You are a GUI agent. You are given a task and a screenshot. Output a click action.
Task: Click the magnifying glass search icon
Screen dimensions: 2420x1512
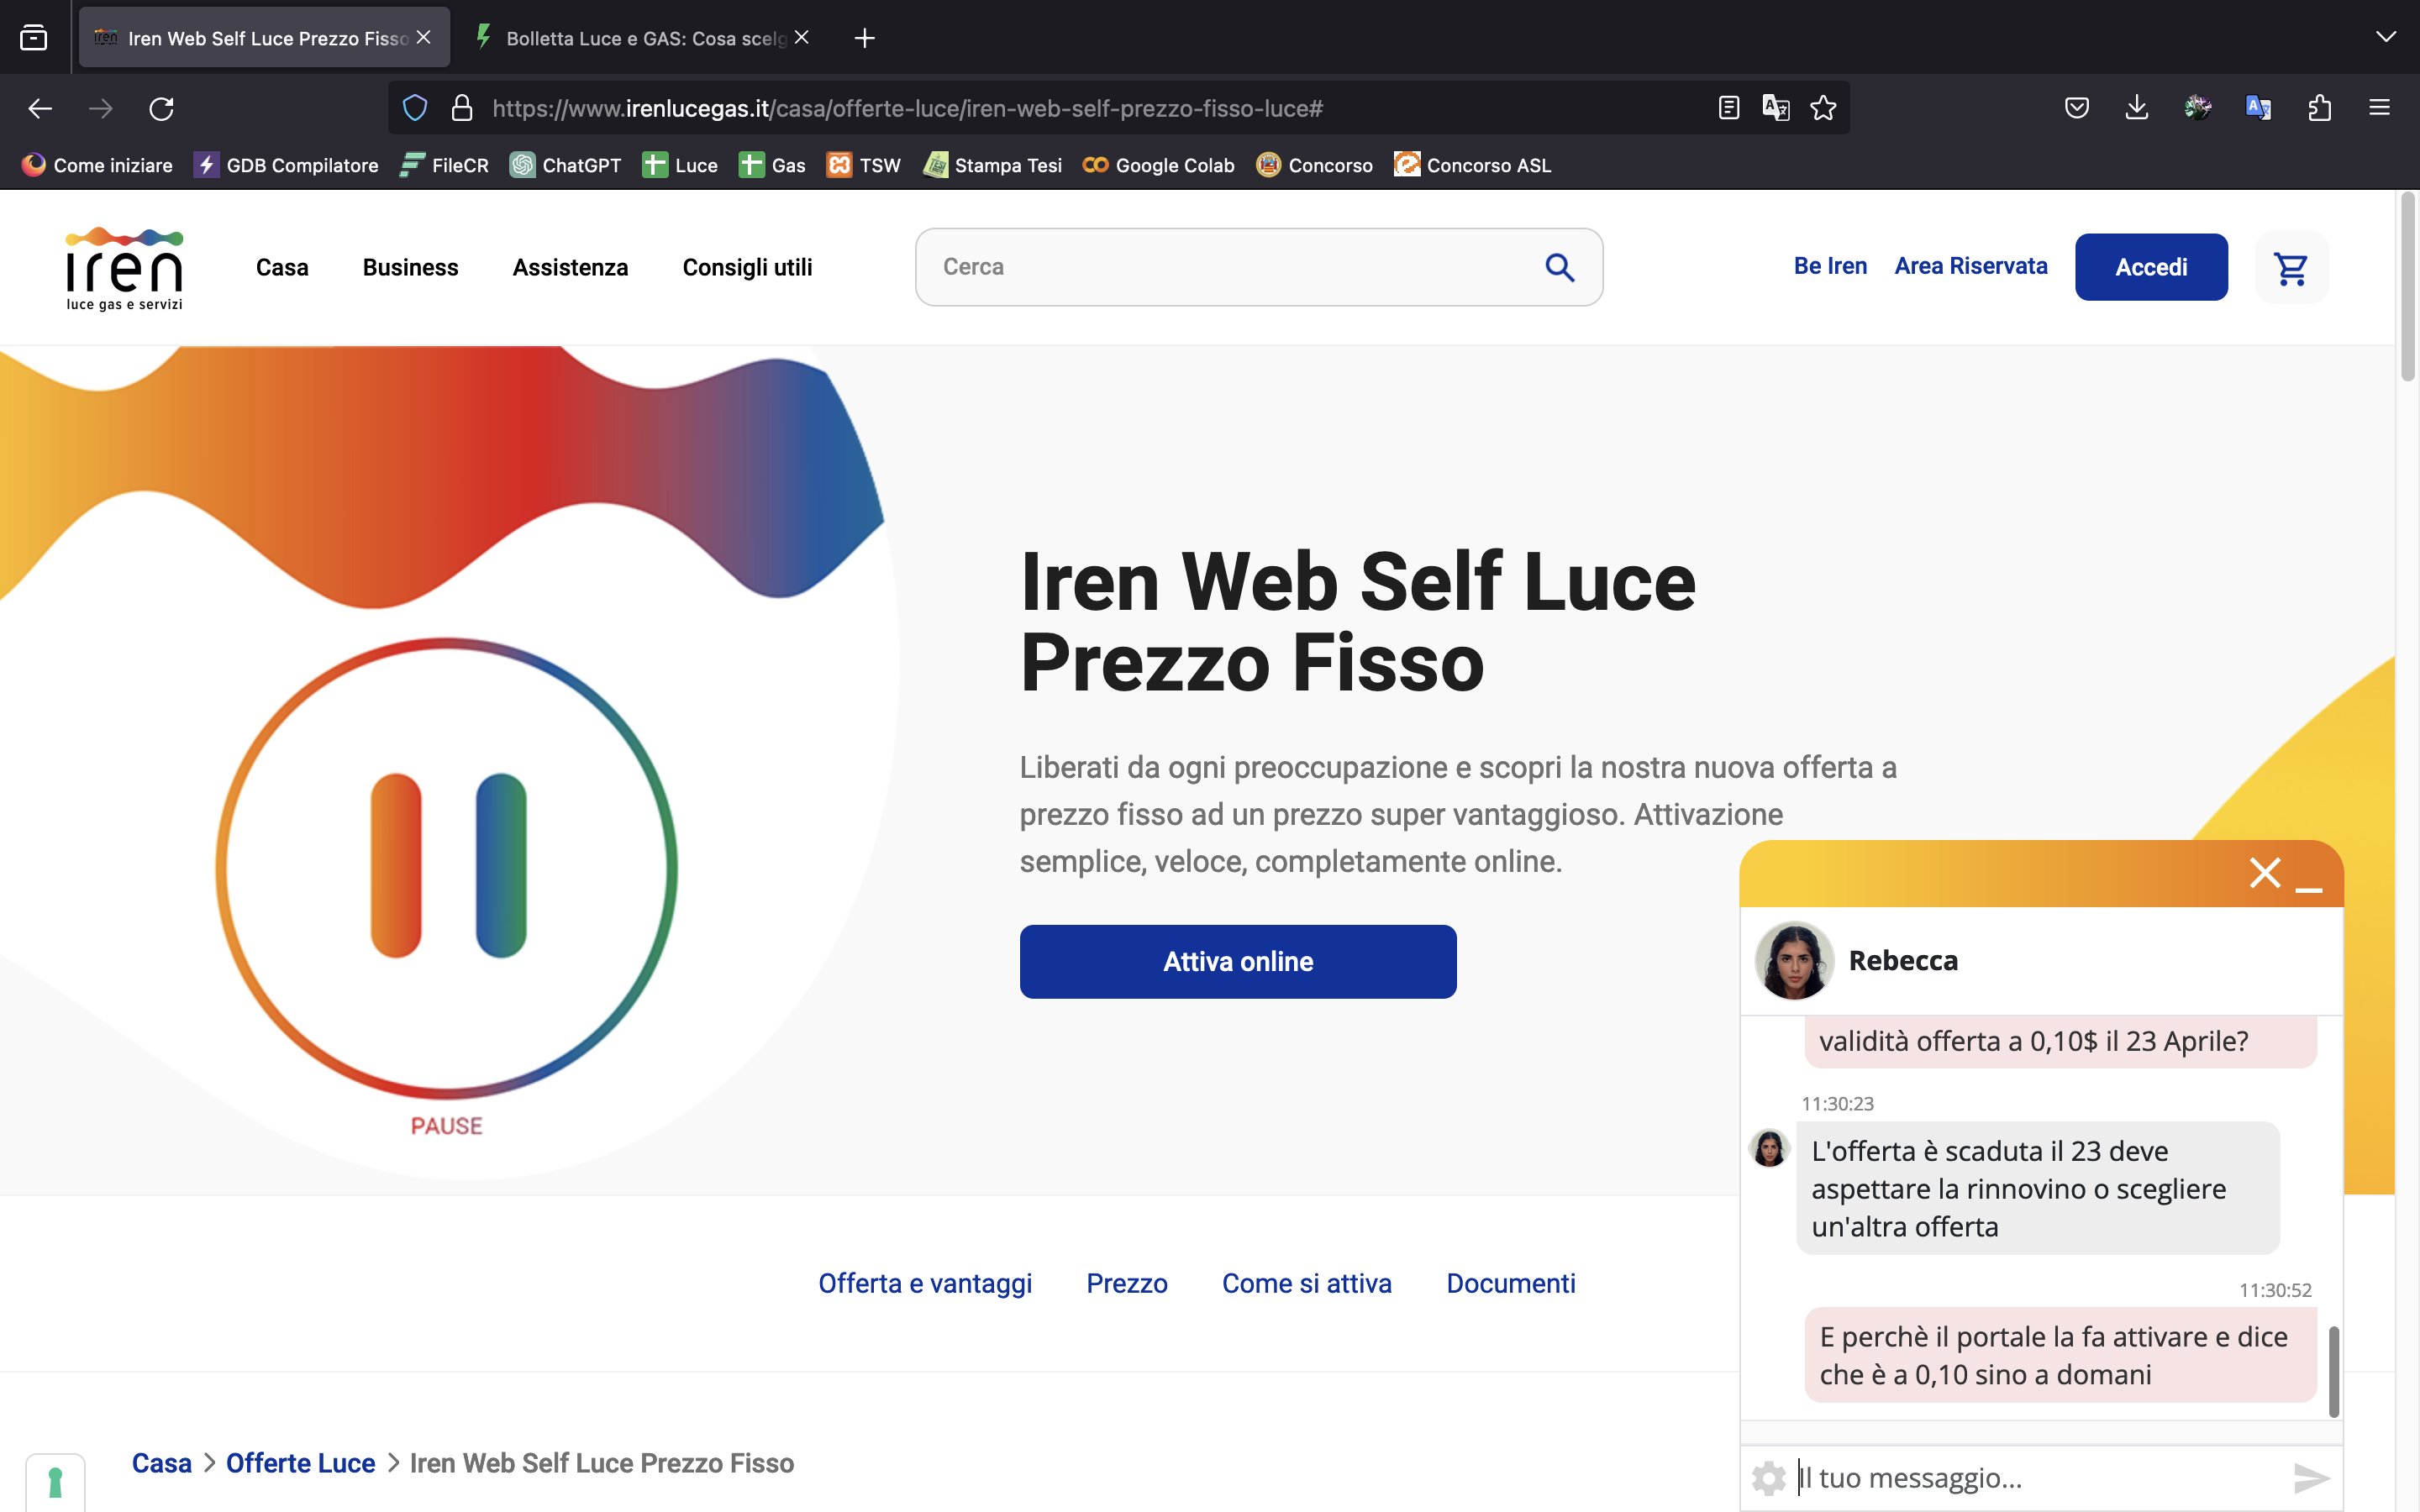(x=1560, y=267)
